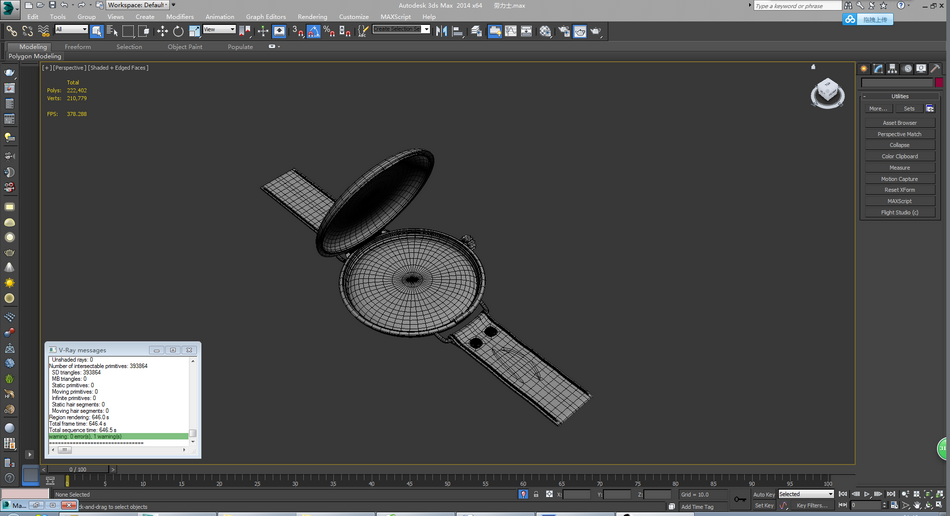Open the Create tab in command panel
The width and height of the screenshot is (950, 516).
click(864, 69)
